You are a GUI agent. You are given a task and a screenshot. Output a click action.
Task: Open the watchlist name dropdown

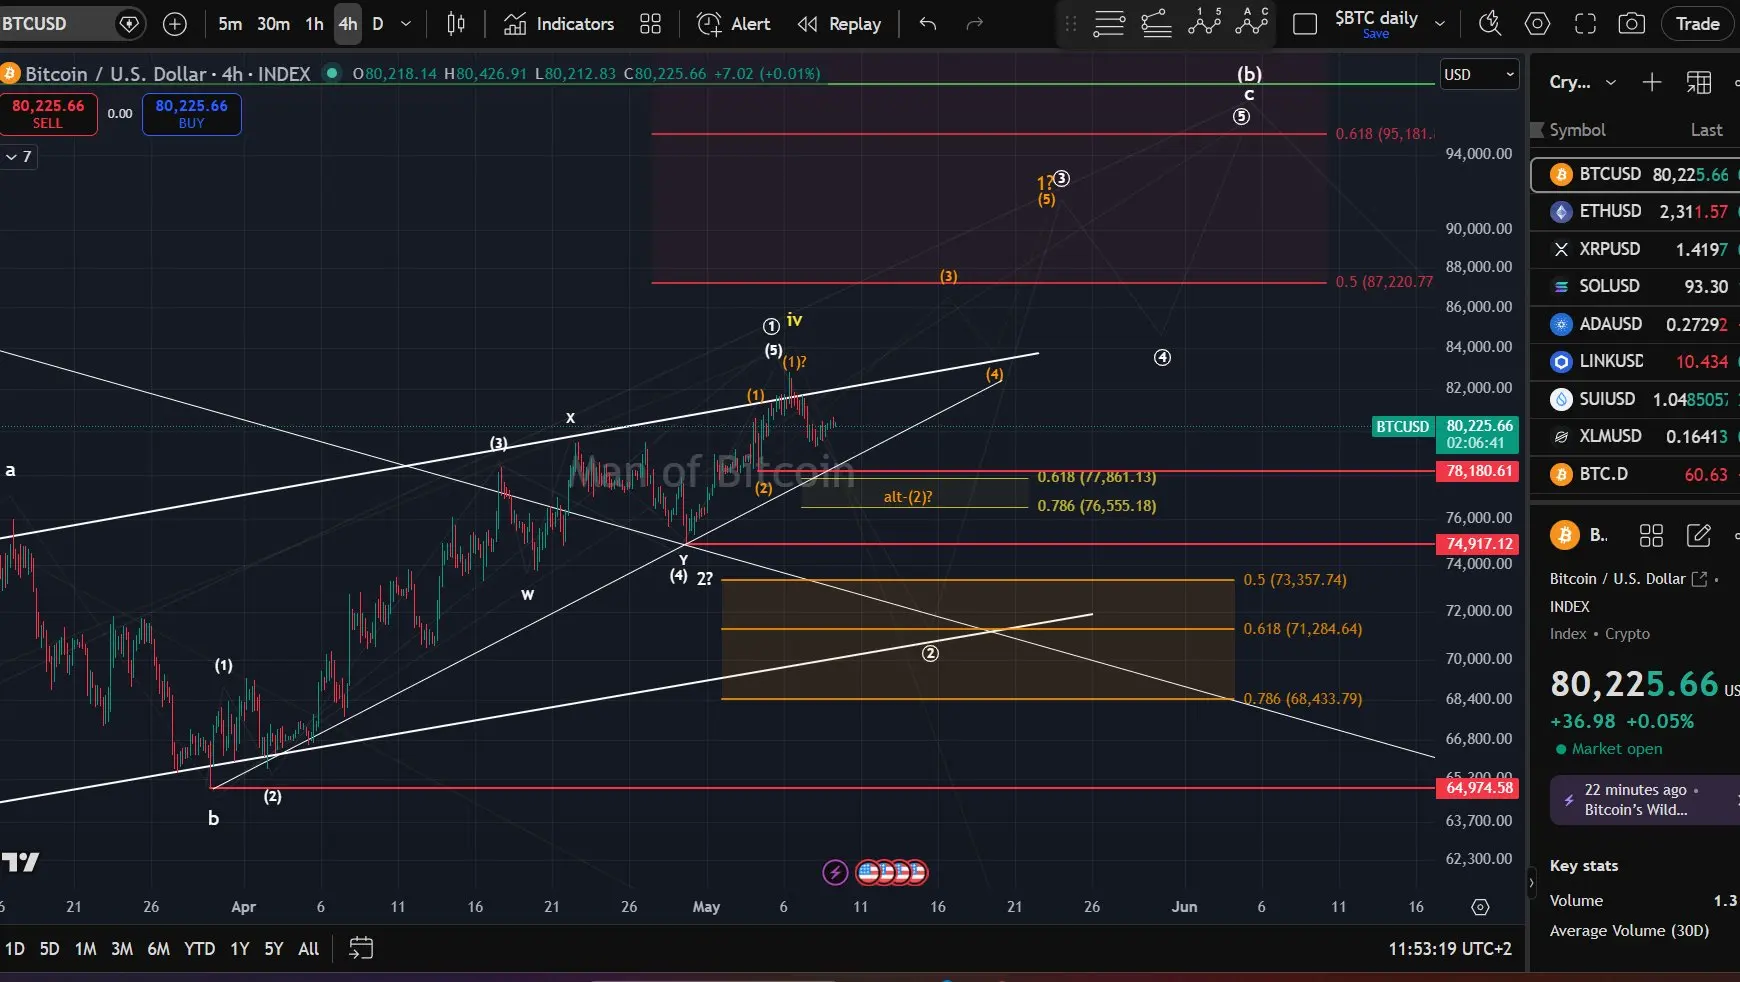click(1583, 83)
